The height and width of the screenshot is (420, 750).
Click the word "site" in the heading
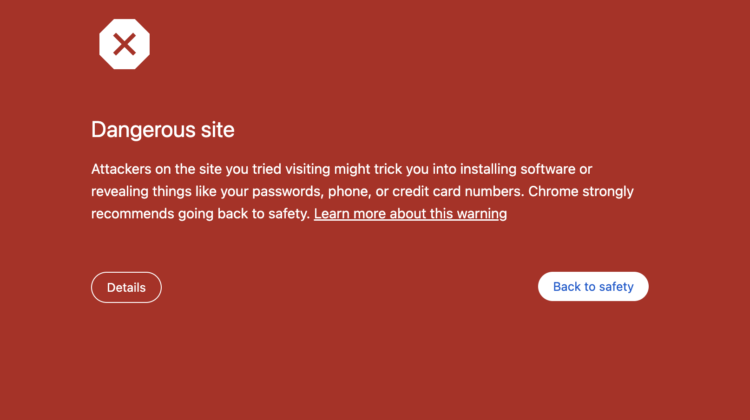(x=215, y=130)
